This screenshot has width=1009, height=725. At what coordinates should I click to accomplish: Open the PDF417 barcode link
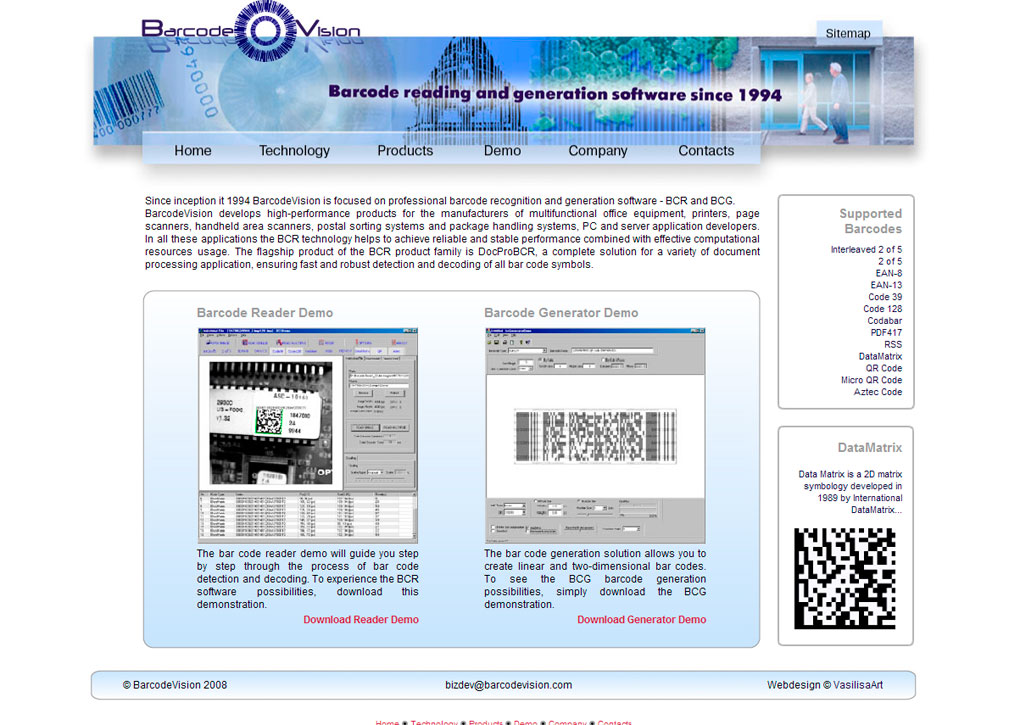(886, 333)
